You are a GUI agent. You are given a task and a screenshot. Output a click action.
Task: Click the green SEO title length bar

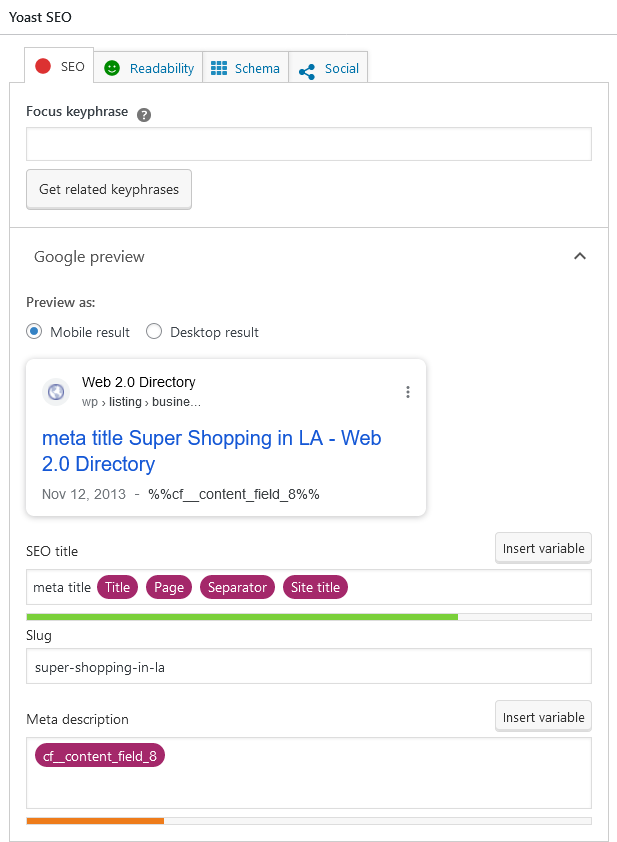pos(242,617)
